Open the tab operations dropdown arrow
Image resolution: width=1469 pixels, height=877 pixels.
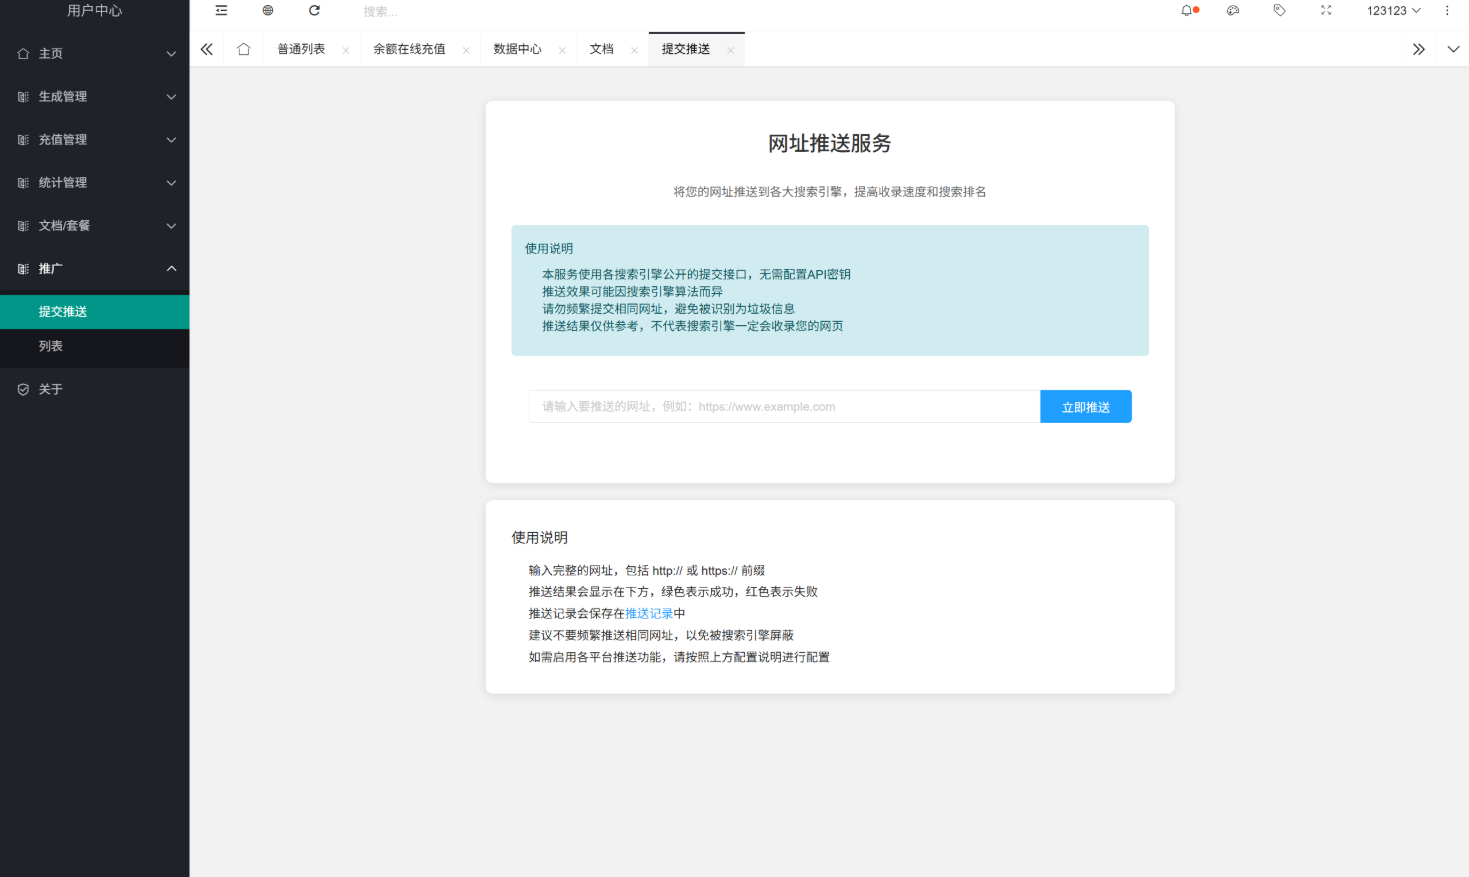pos(1453,49)
